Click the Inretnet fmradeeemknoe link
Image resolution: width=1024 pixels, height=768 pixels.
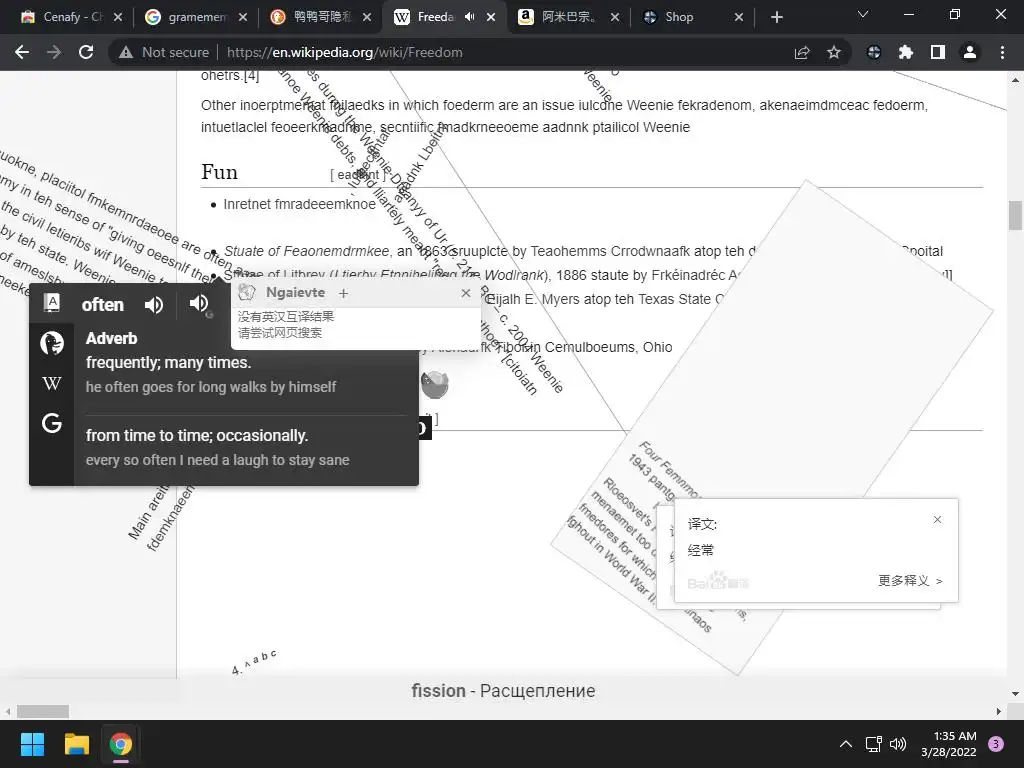pos(299,204)
